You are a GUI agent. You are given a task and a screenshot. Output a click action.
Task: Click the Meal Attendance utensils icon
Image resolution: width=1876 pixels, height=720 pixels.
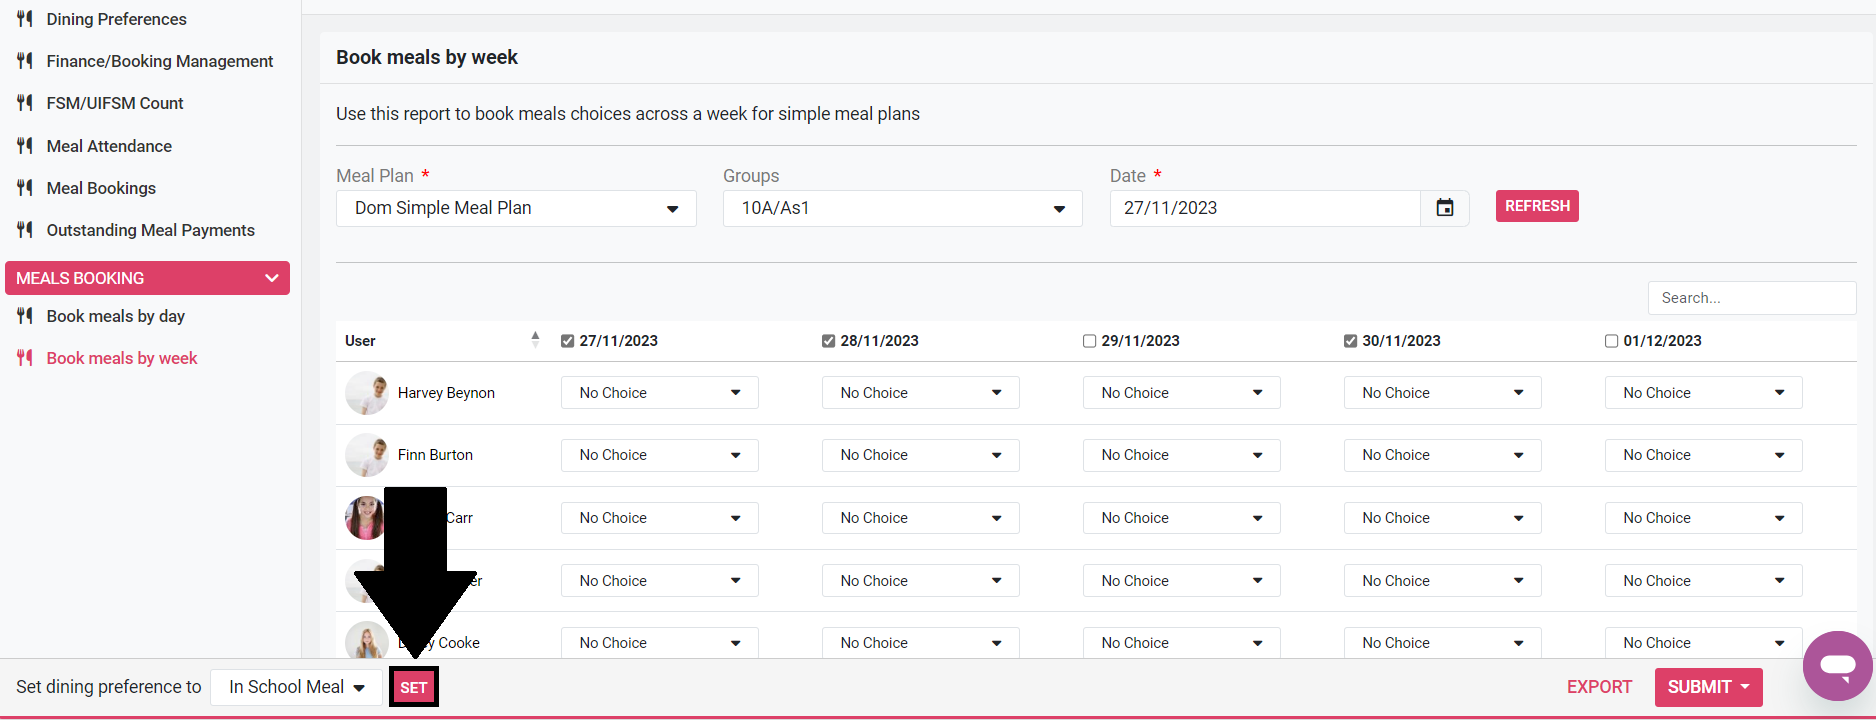(x=25, y=146)
